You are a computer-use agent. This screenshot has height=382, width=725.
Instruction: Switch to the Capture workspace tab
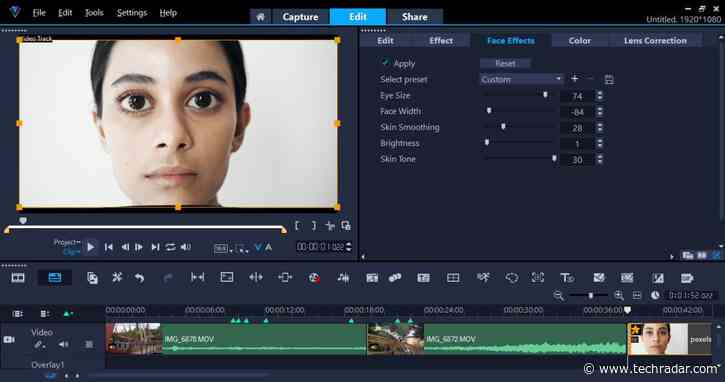tap(300, 17)
